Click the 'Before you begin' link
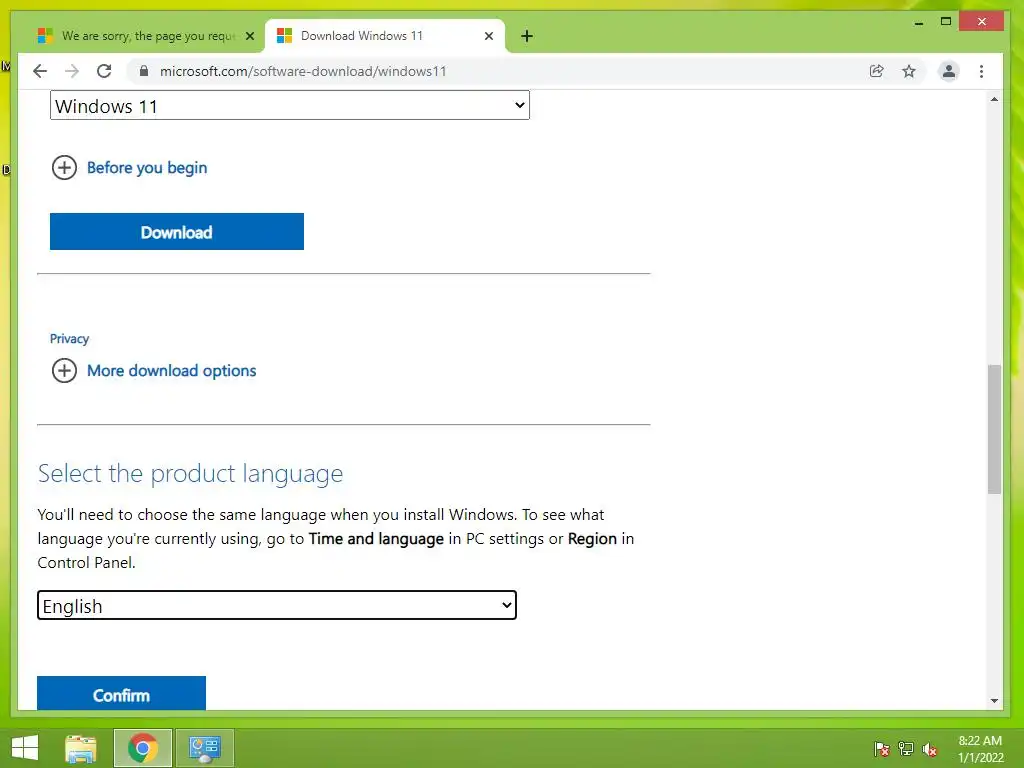The width and height of the screenshot is (1024, 768). pos(147,168)
